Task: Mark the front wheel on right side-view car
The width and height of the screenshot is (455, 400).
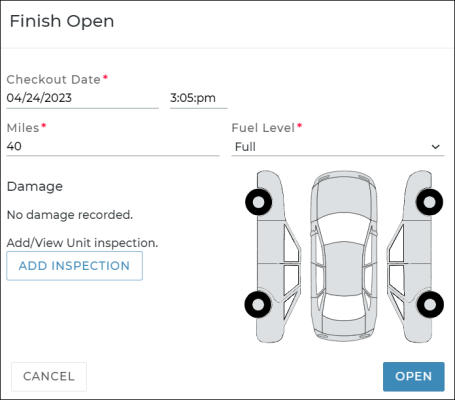Action: pos(430,202)
